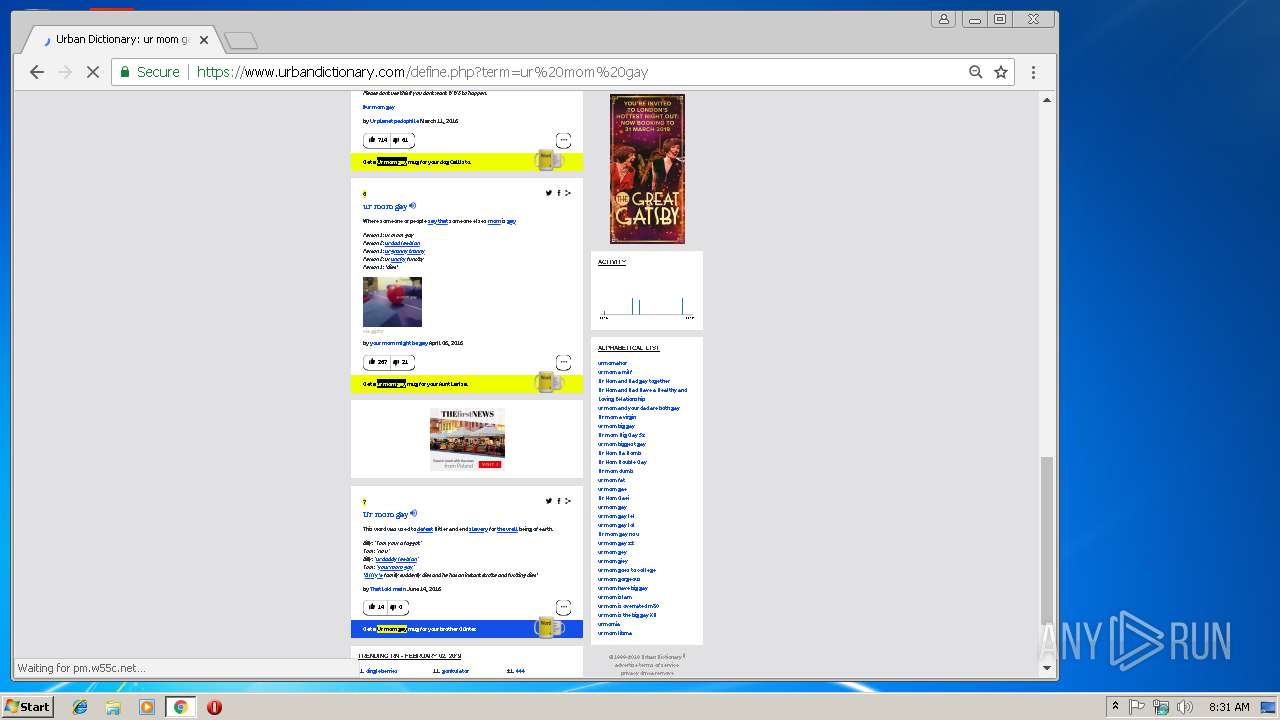Upvote the definition with 714 likes
This screenshot has height=720, width=1280.
[x=376, y=140]
